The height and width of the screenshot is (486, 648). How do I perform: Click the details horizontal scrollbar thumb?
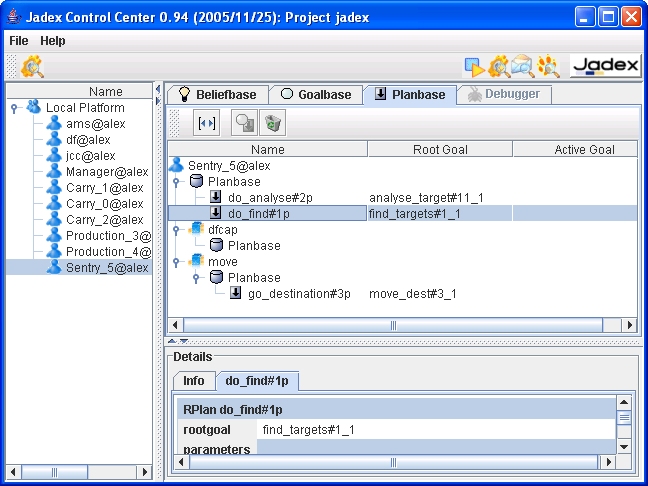click(x=393, y=461)
